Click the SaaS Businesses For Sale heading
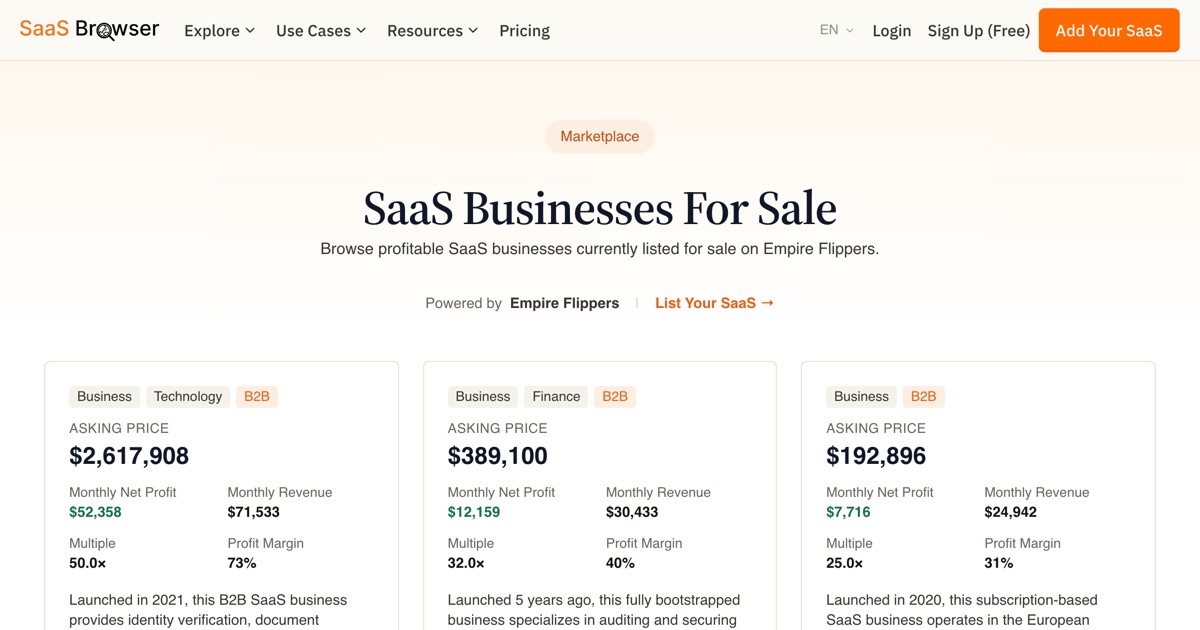1200x630 pixels. point(600,208)
